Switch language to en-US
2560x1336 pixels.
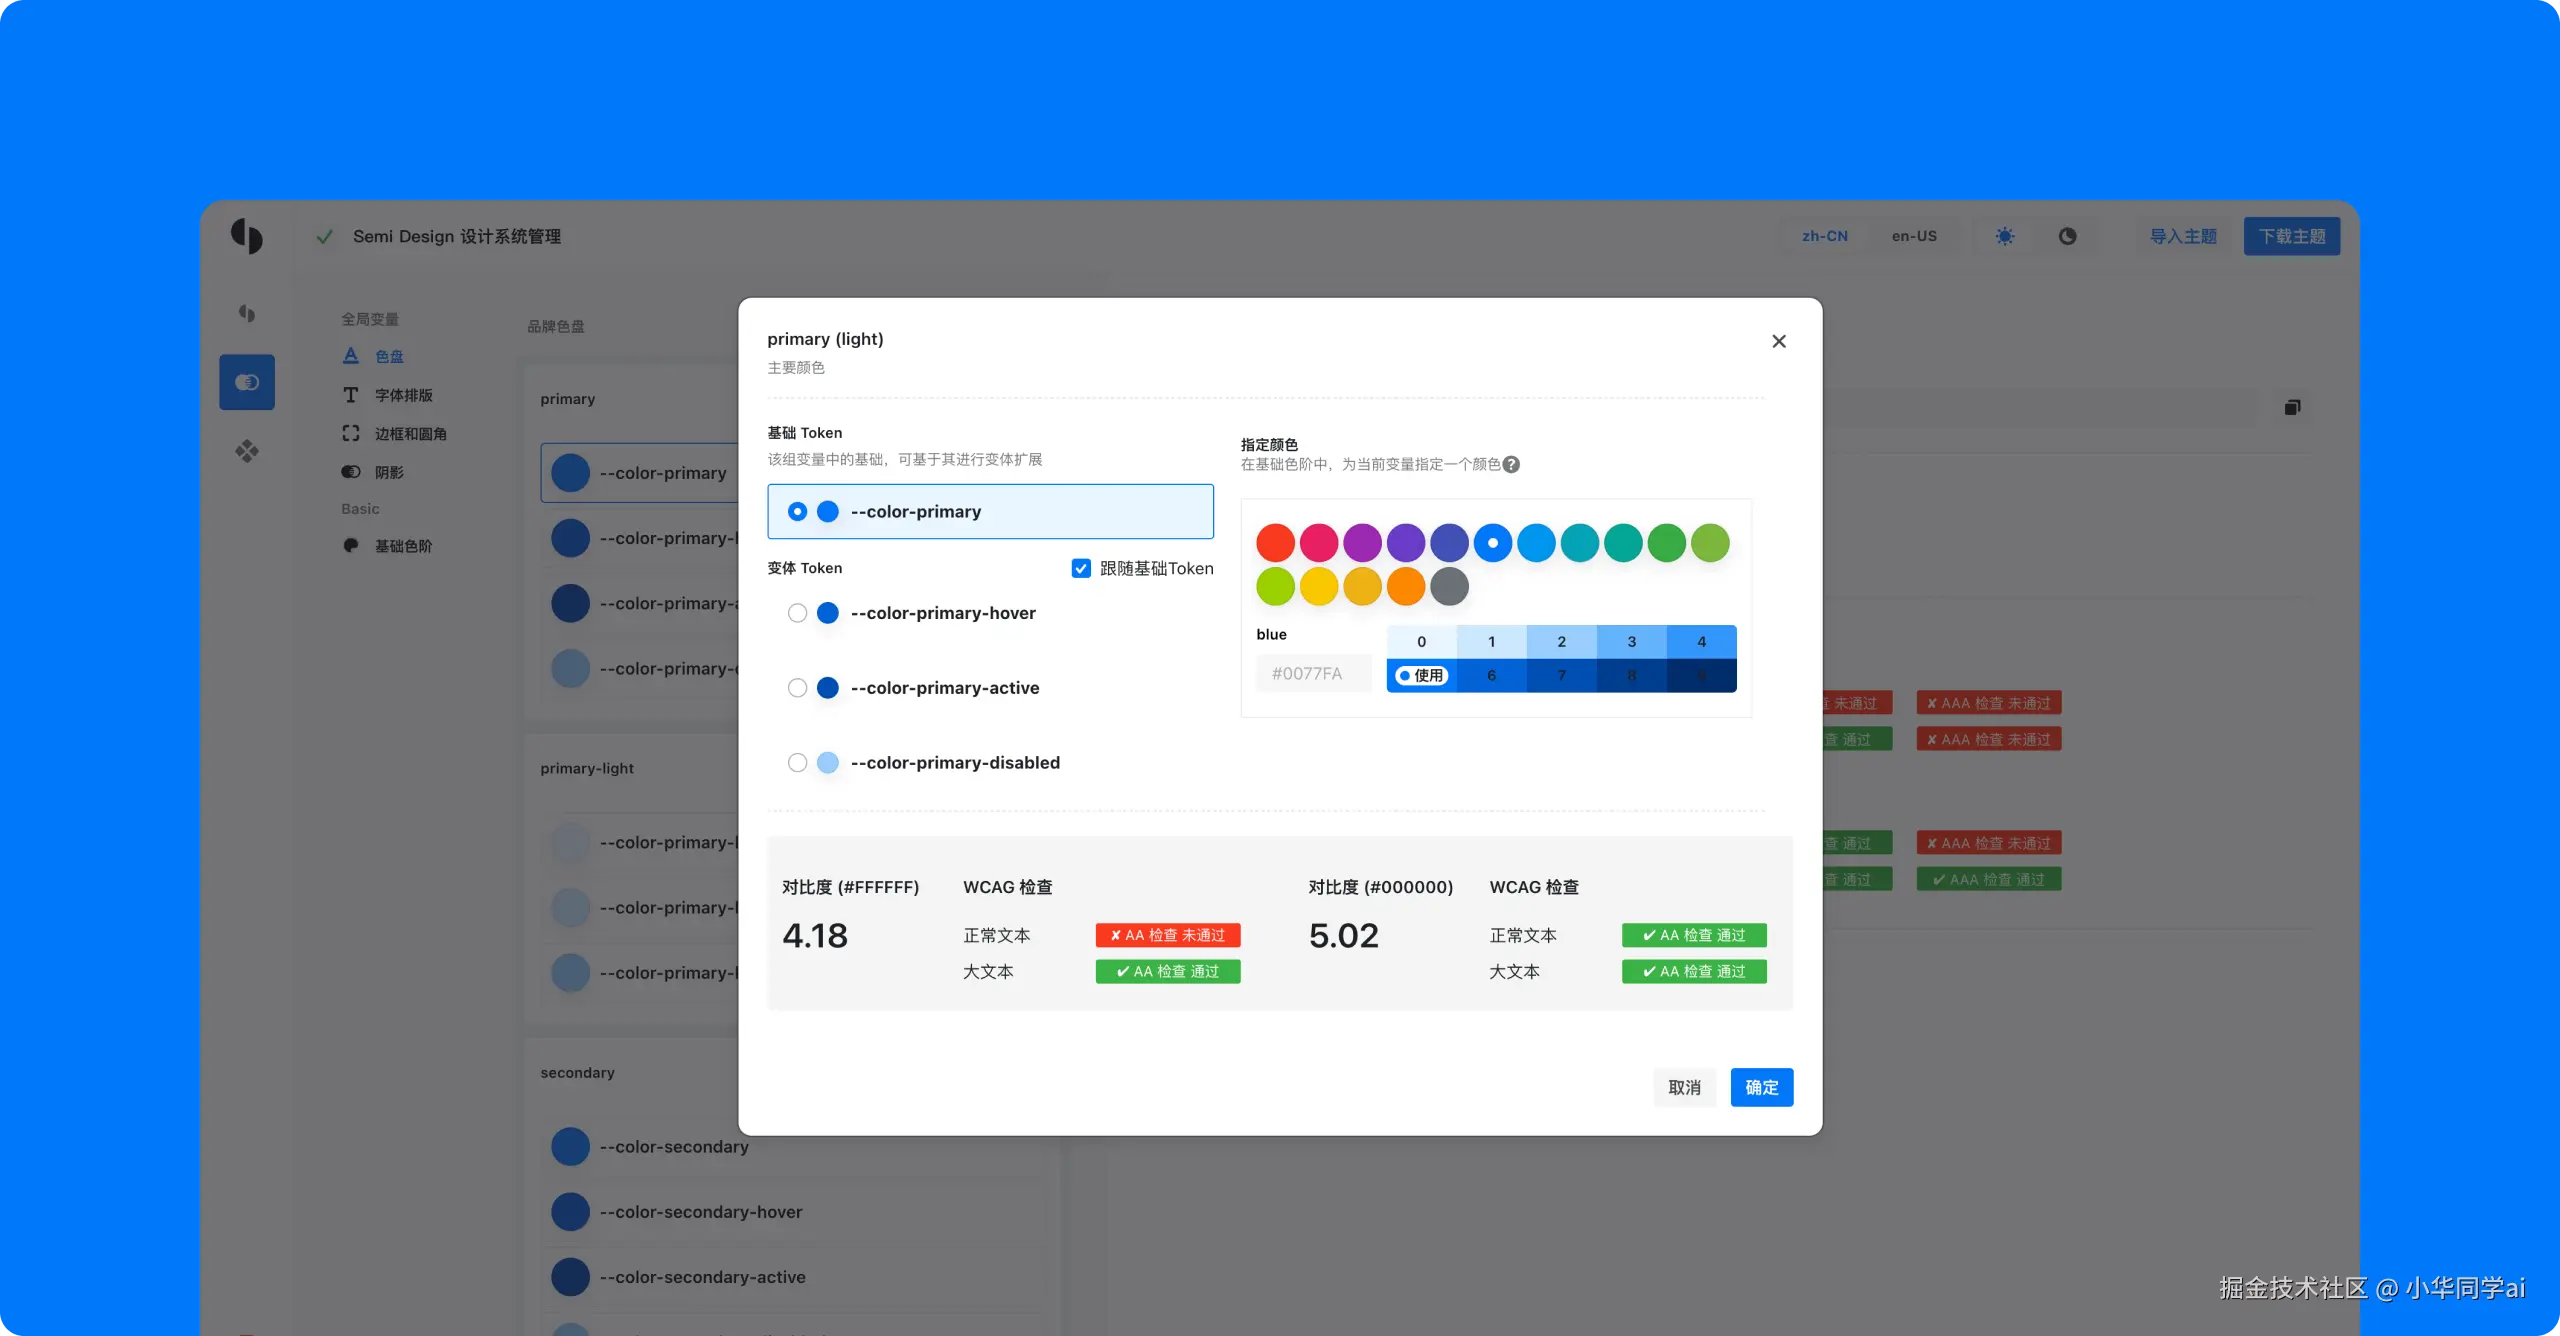[1914, 236]
